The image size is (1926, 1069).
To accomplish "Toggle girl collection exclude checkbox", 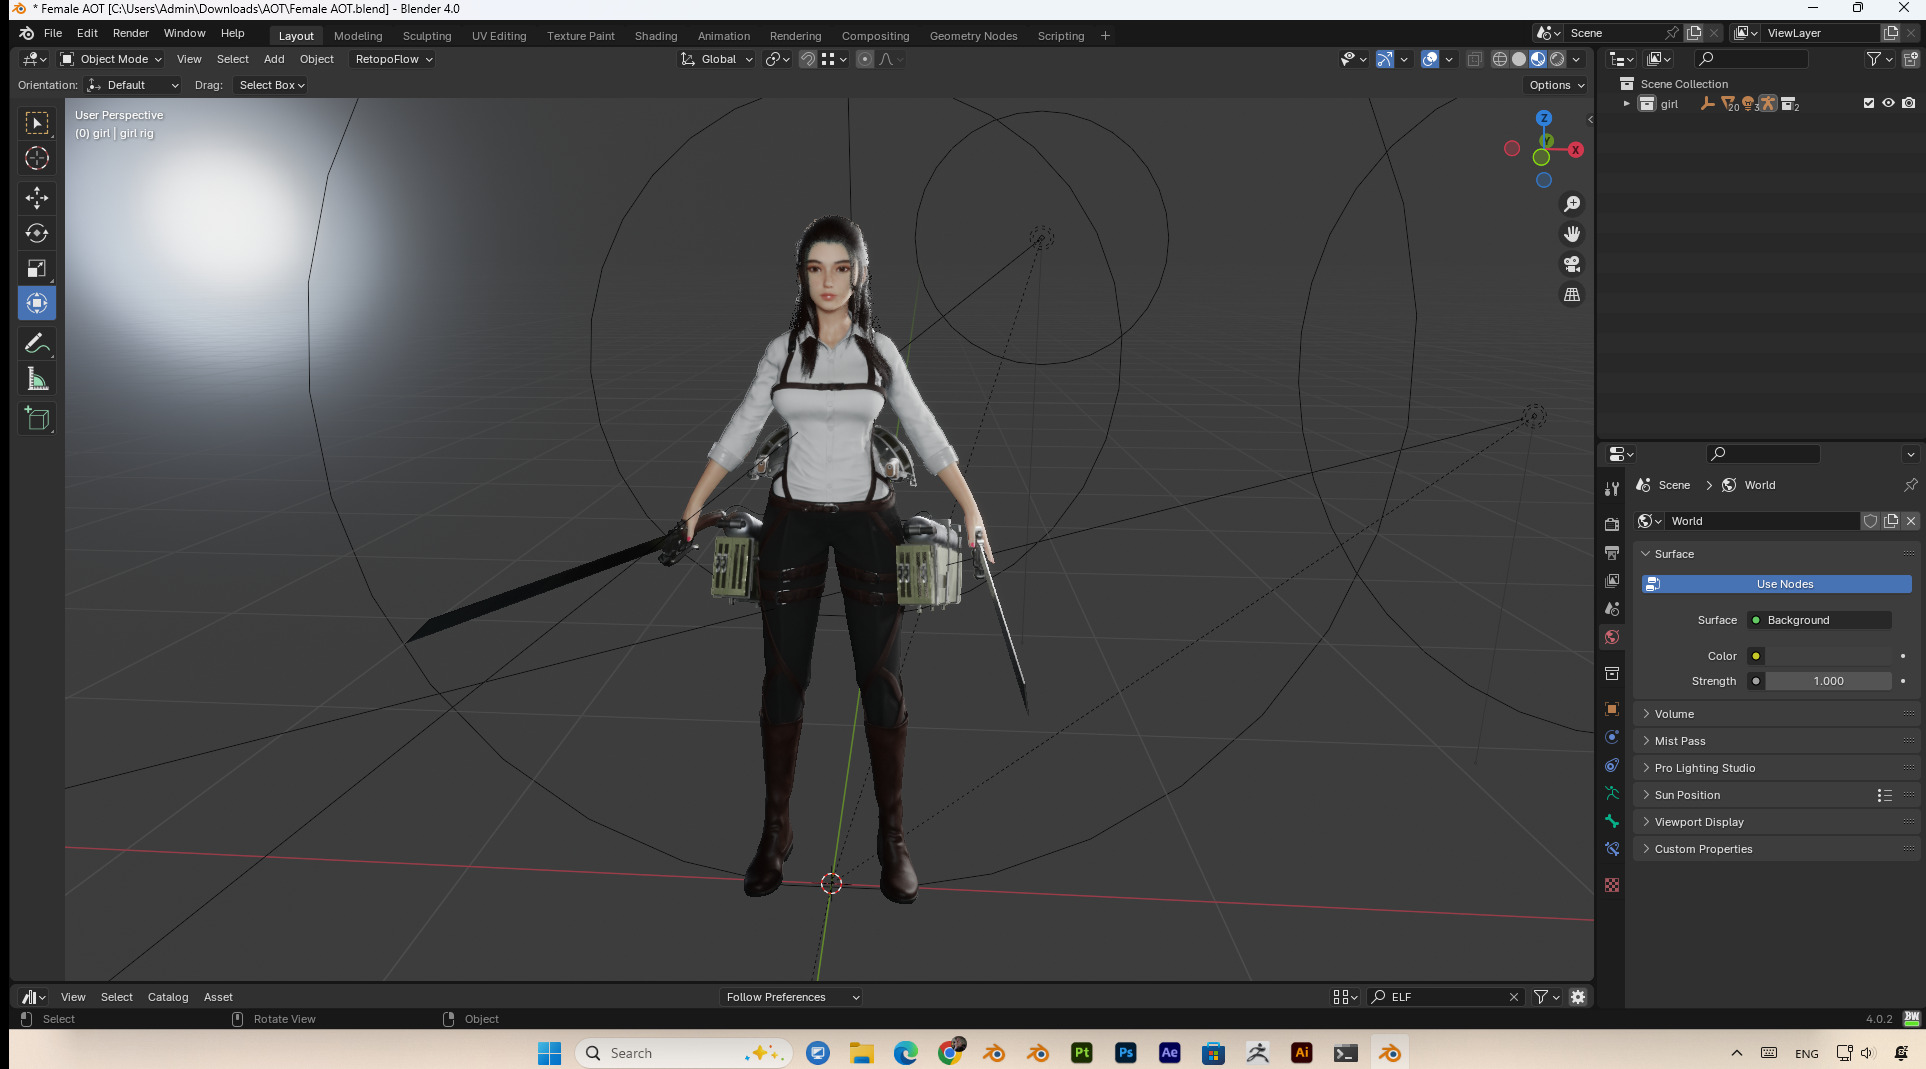I will (1869, 103).
